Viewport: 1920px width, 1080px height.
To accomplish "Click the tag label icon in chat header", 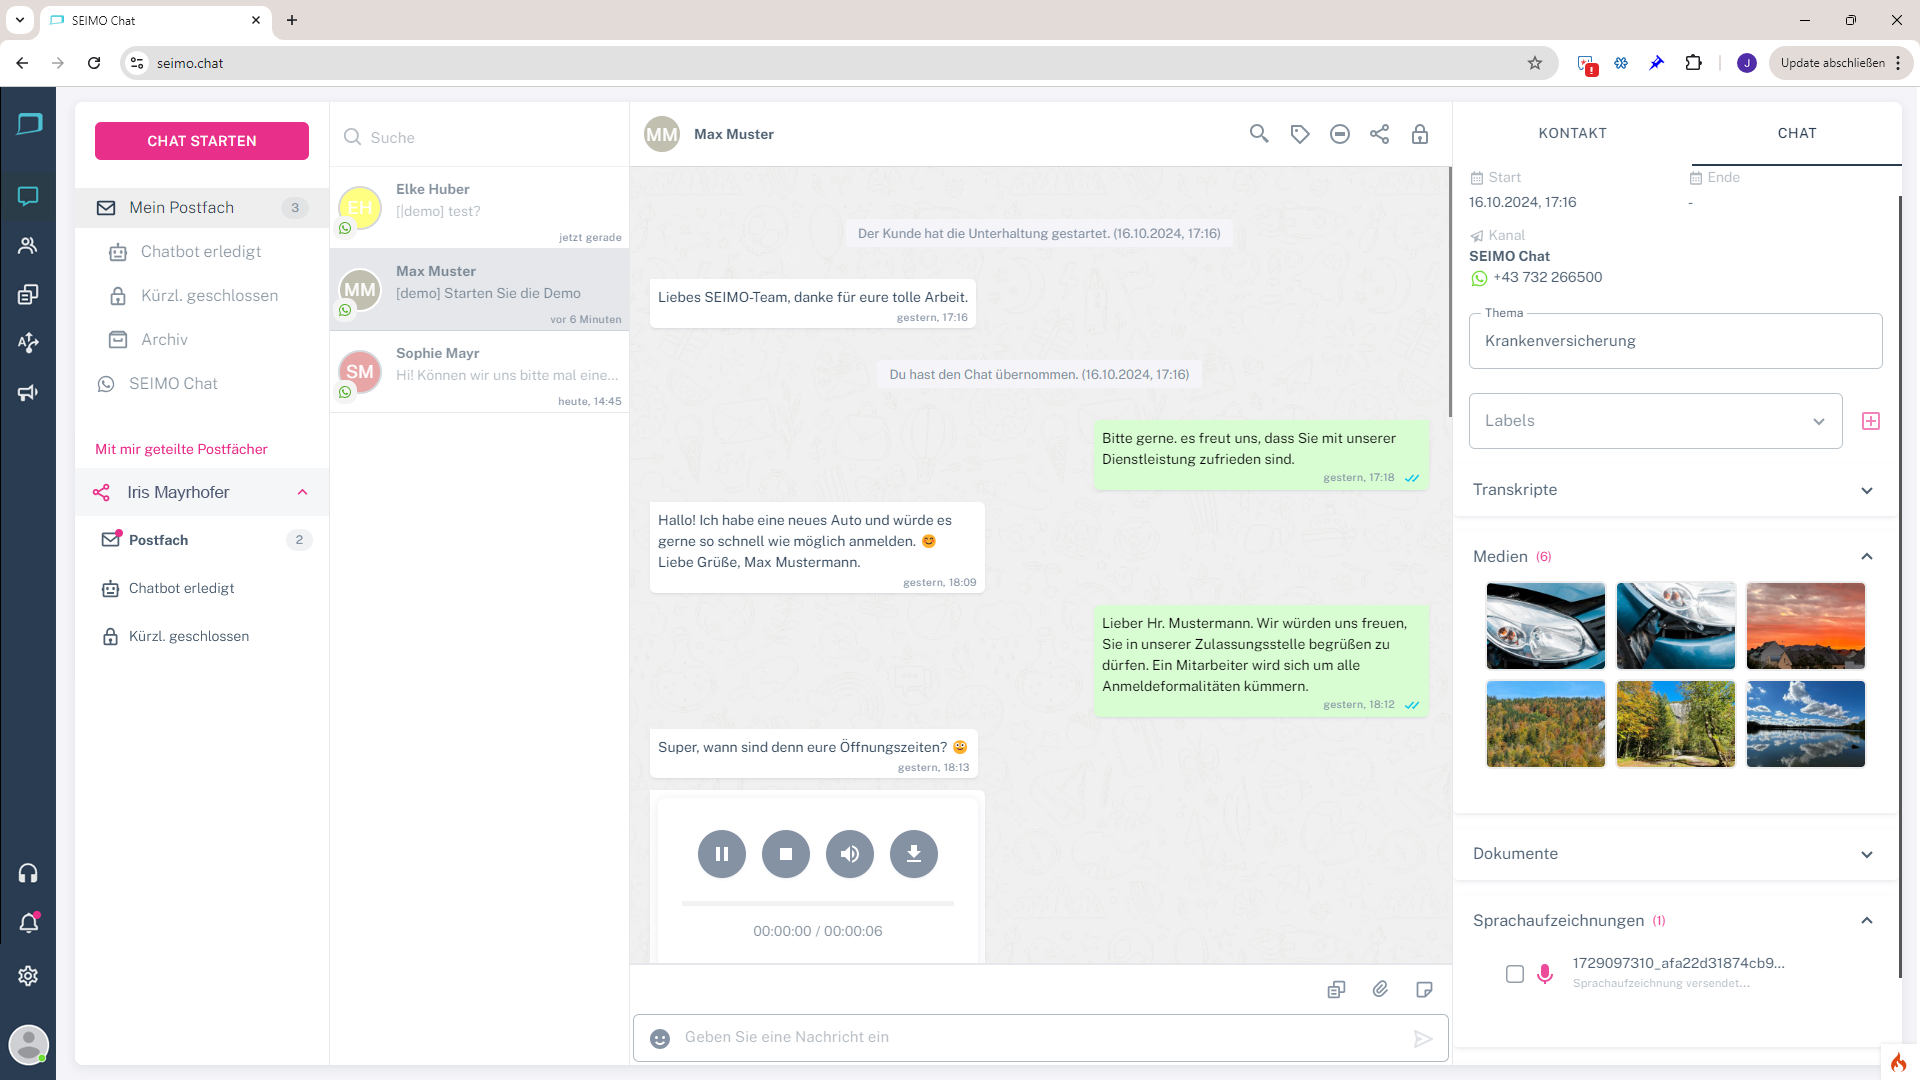I will tap(1300, 134).
